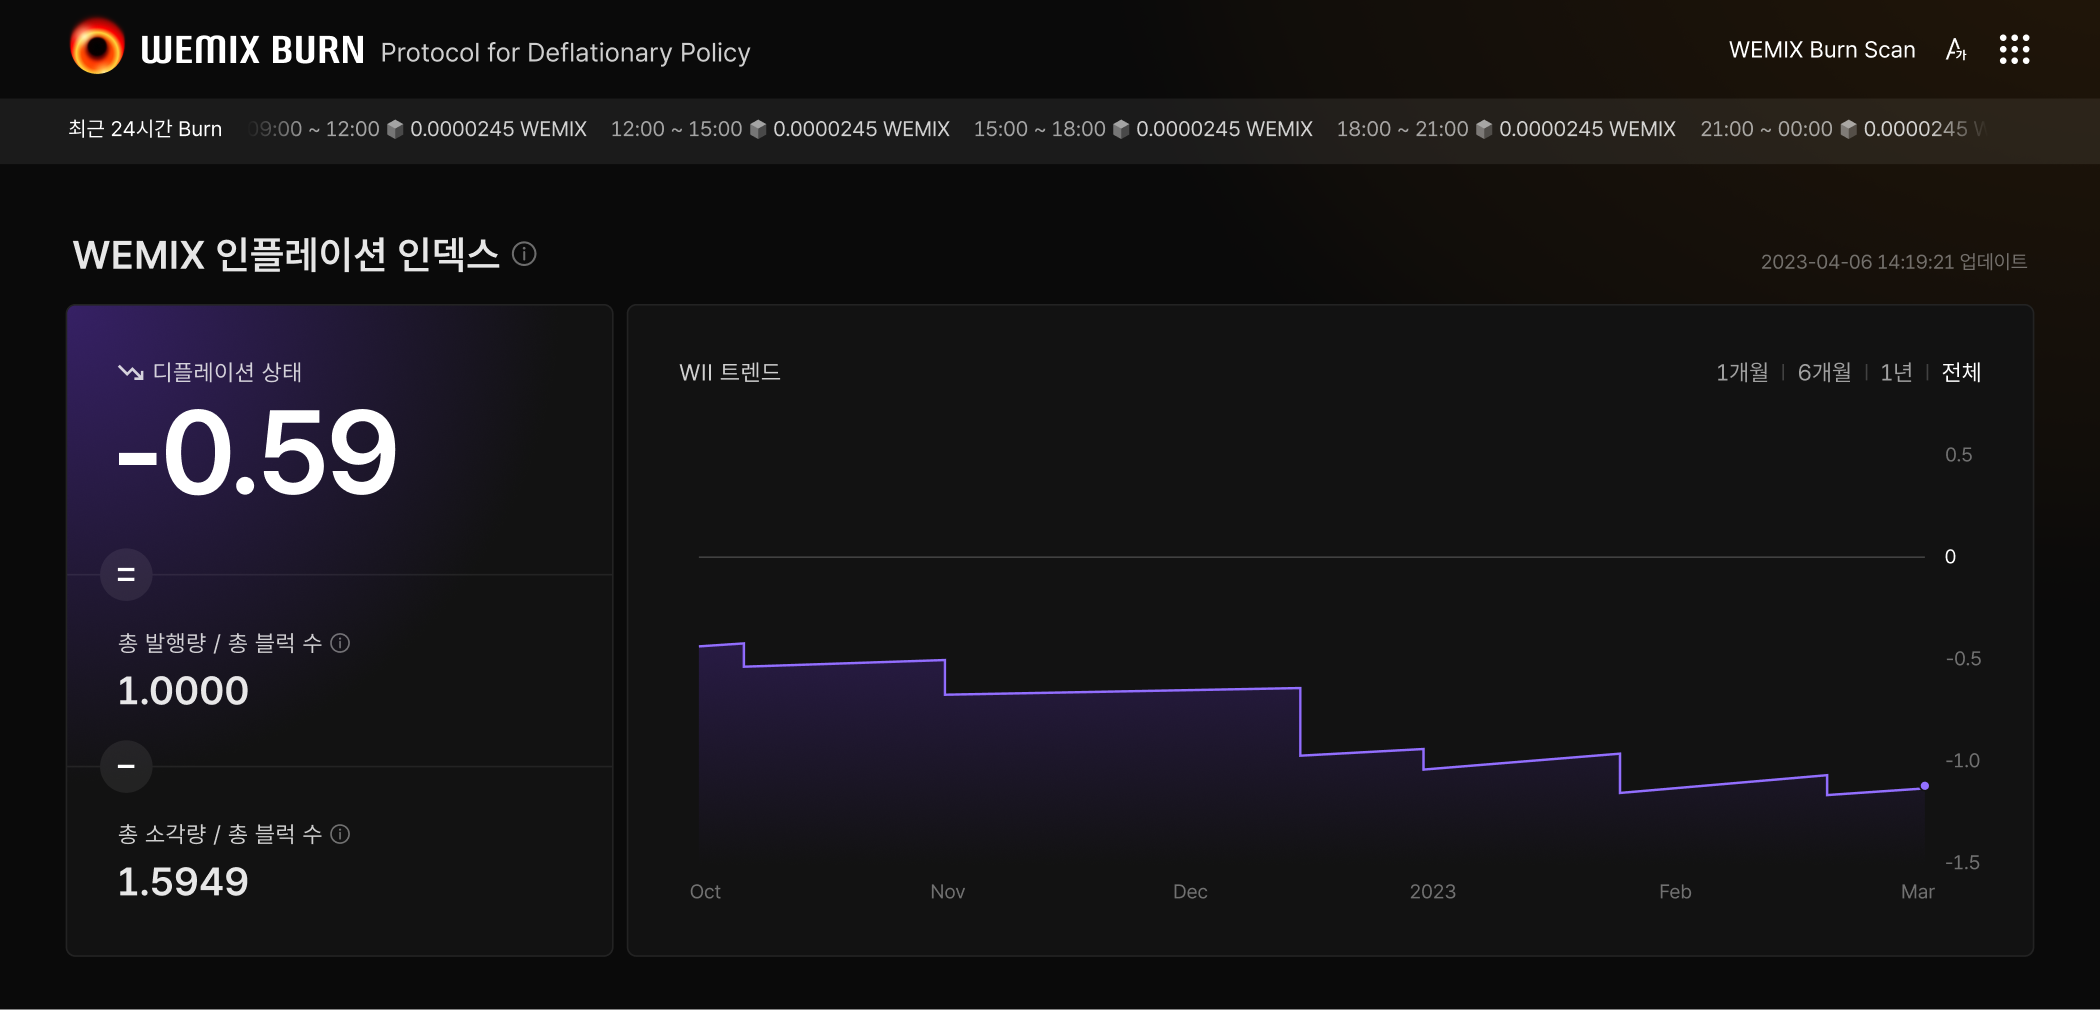
Task: Click info icon beside 총 발행량 / 총 블럭 수
Action: point(340,643)
